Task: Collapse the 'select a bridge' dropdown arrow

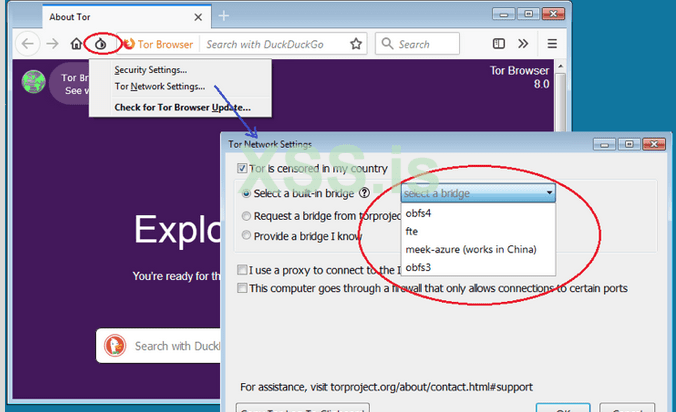Action: (x=549, y=193)
